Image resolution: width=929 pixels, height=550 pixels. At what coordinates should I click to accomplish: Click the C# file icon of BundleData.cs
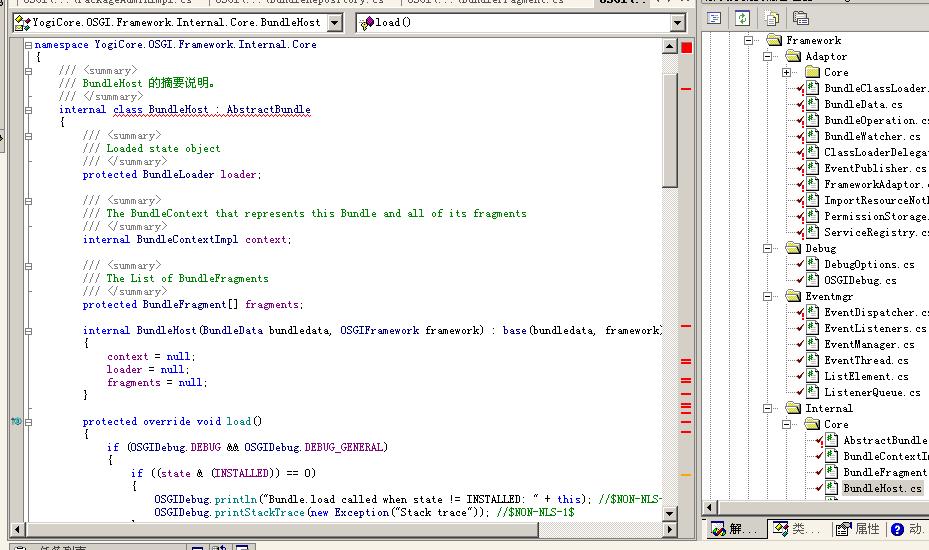tap(813, 104)
